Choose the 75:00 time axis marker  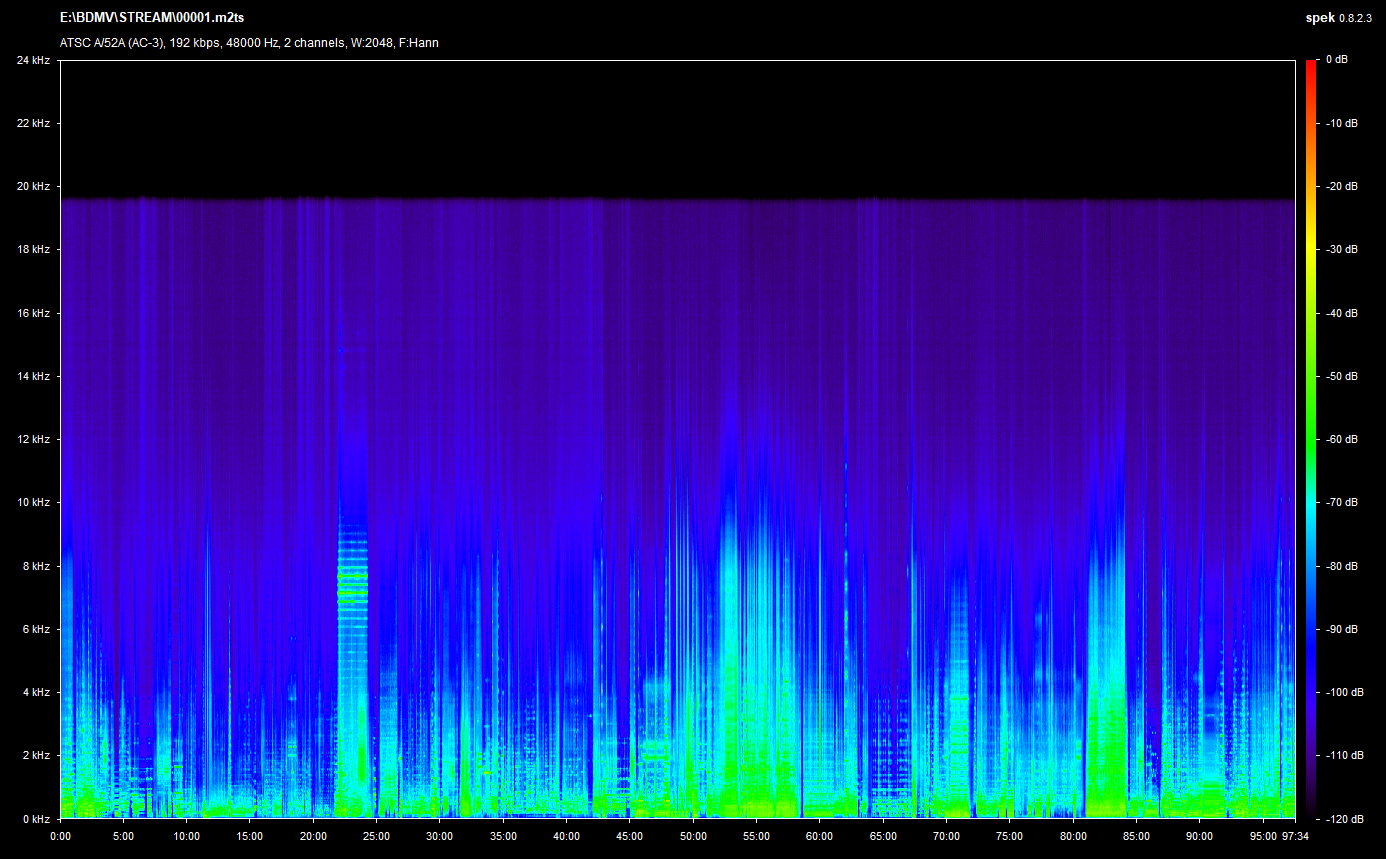[1009, 836]
